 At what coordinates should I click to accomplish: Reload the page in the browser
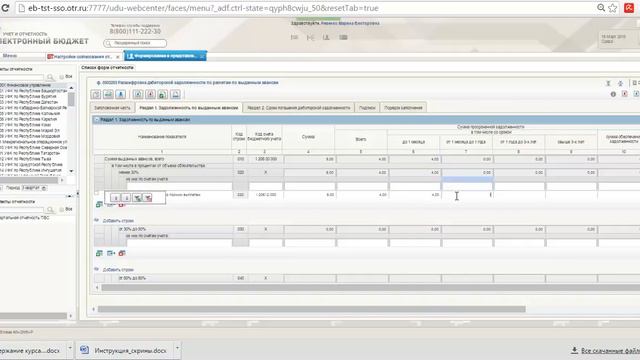coord(5,8)
